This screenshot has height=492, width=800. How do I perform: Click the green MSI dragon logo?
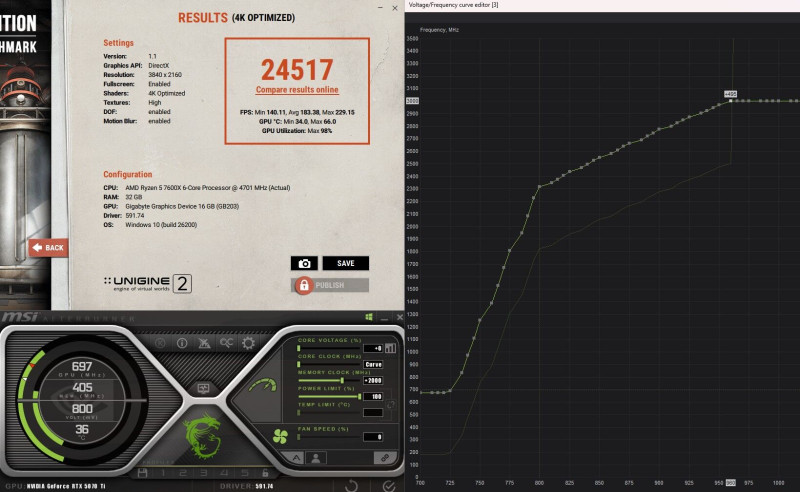click(204, 435)
